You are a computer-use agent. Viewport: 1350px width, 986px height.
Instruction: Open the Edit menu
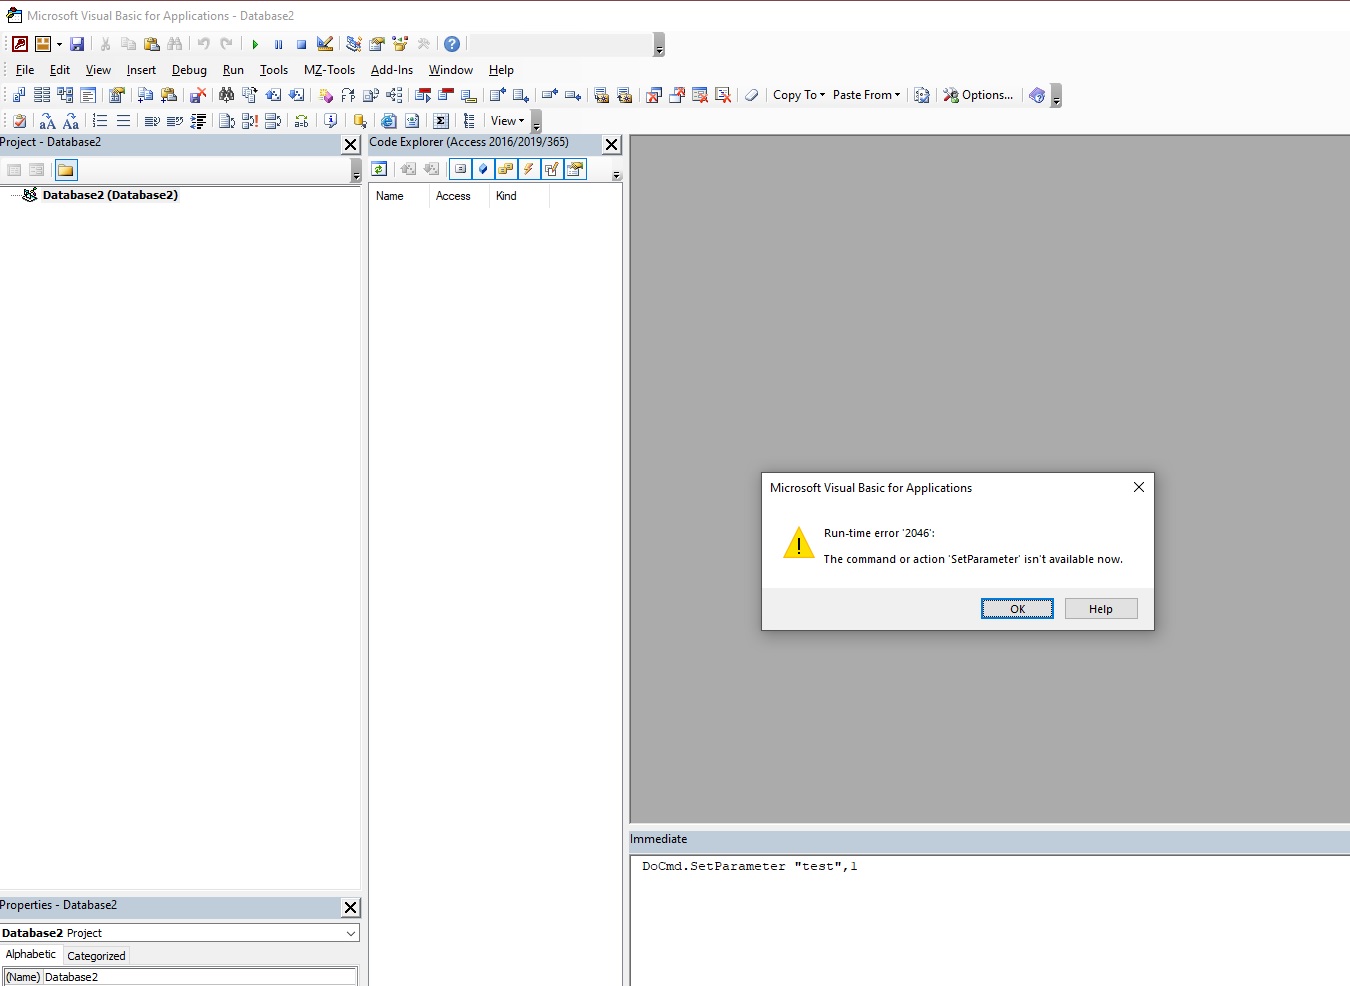[60, 70]
